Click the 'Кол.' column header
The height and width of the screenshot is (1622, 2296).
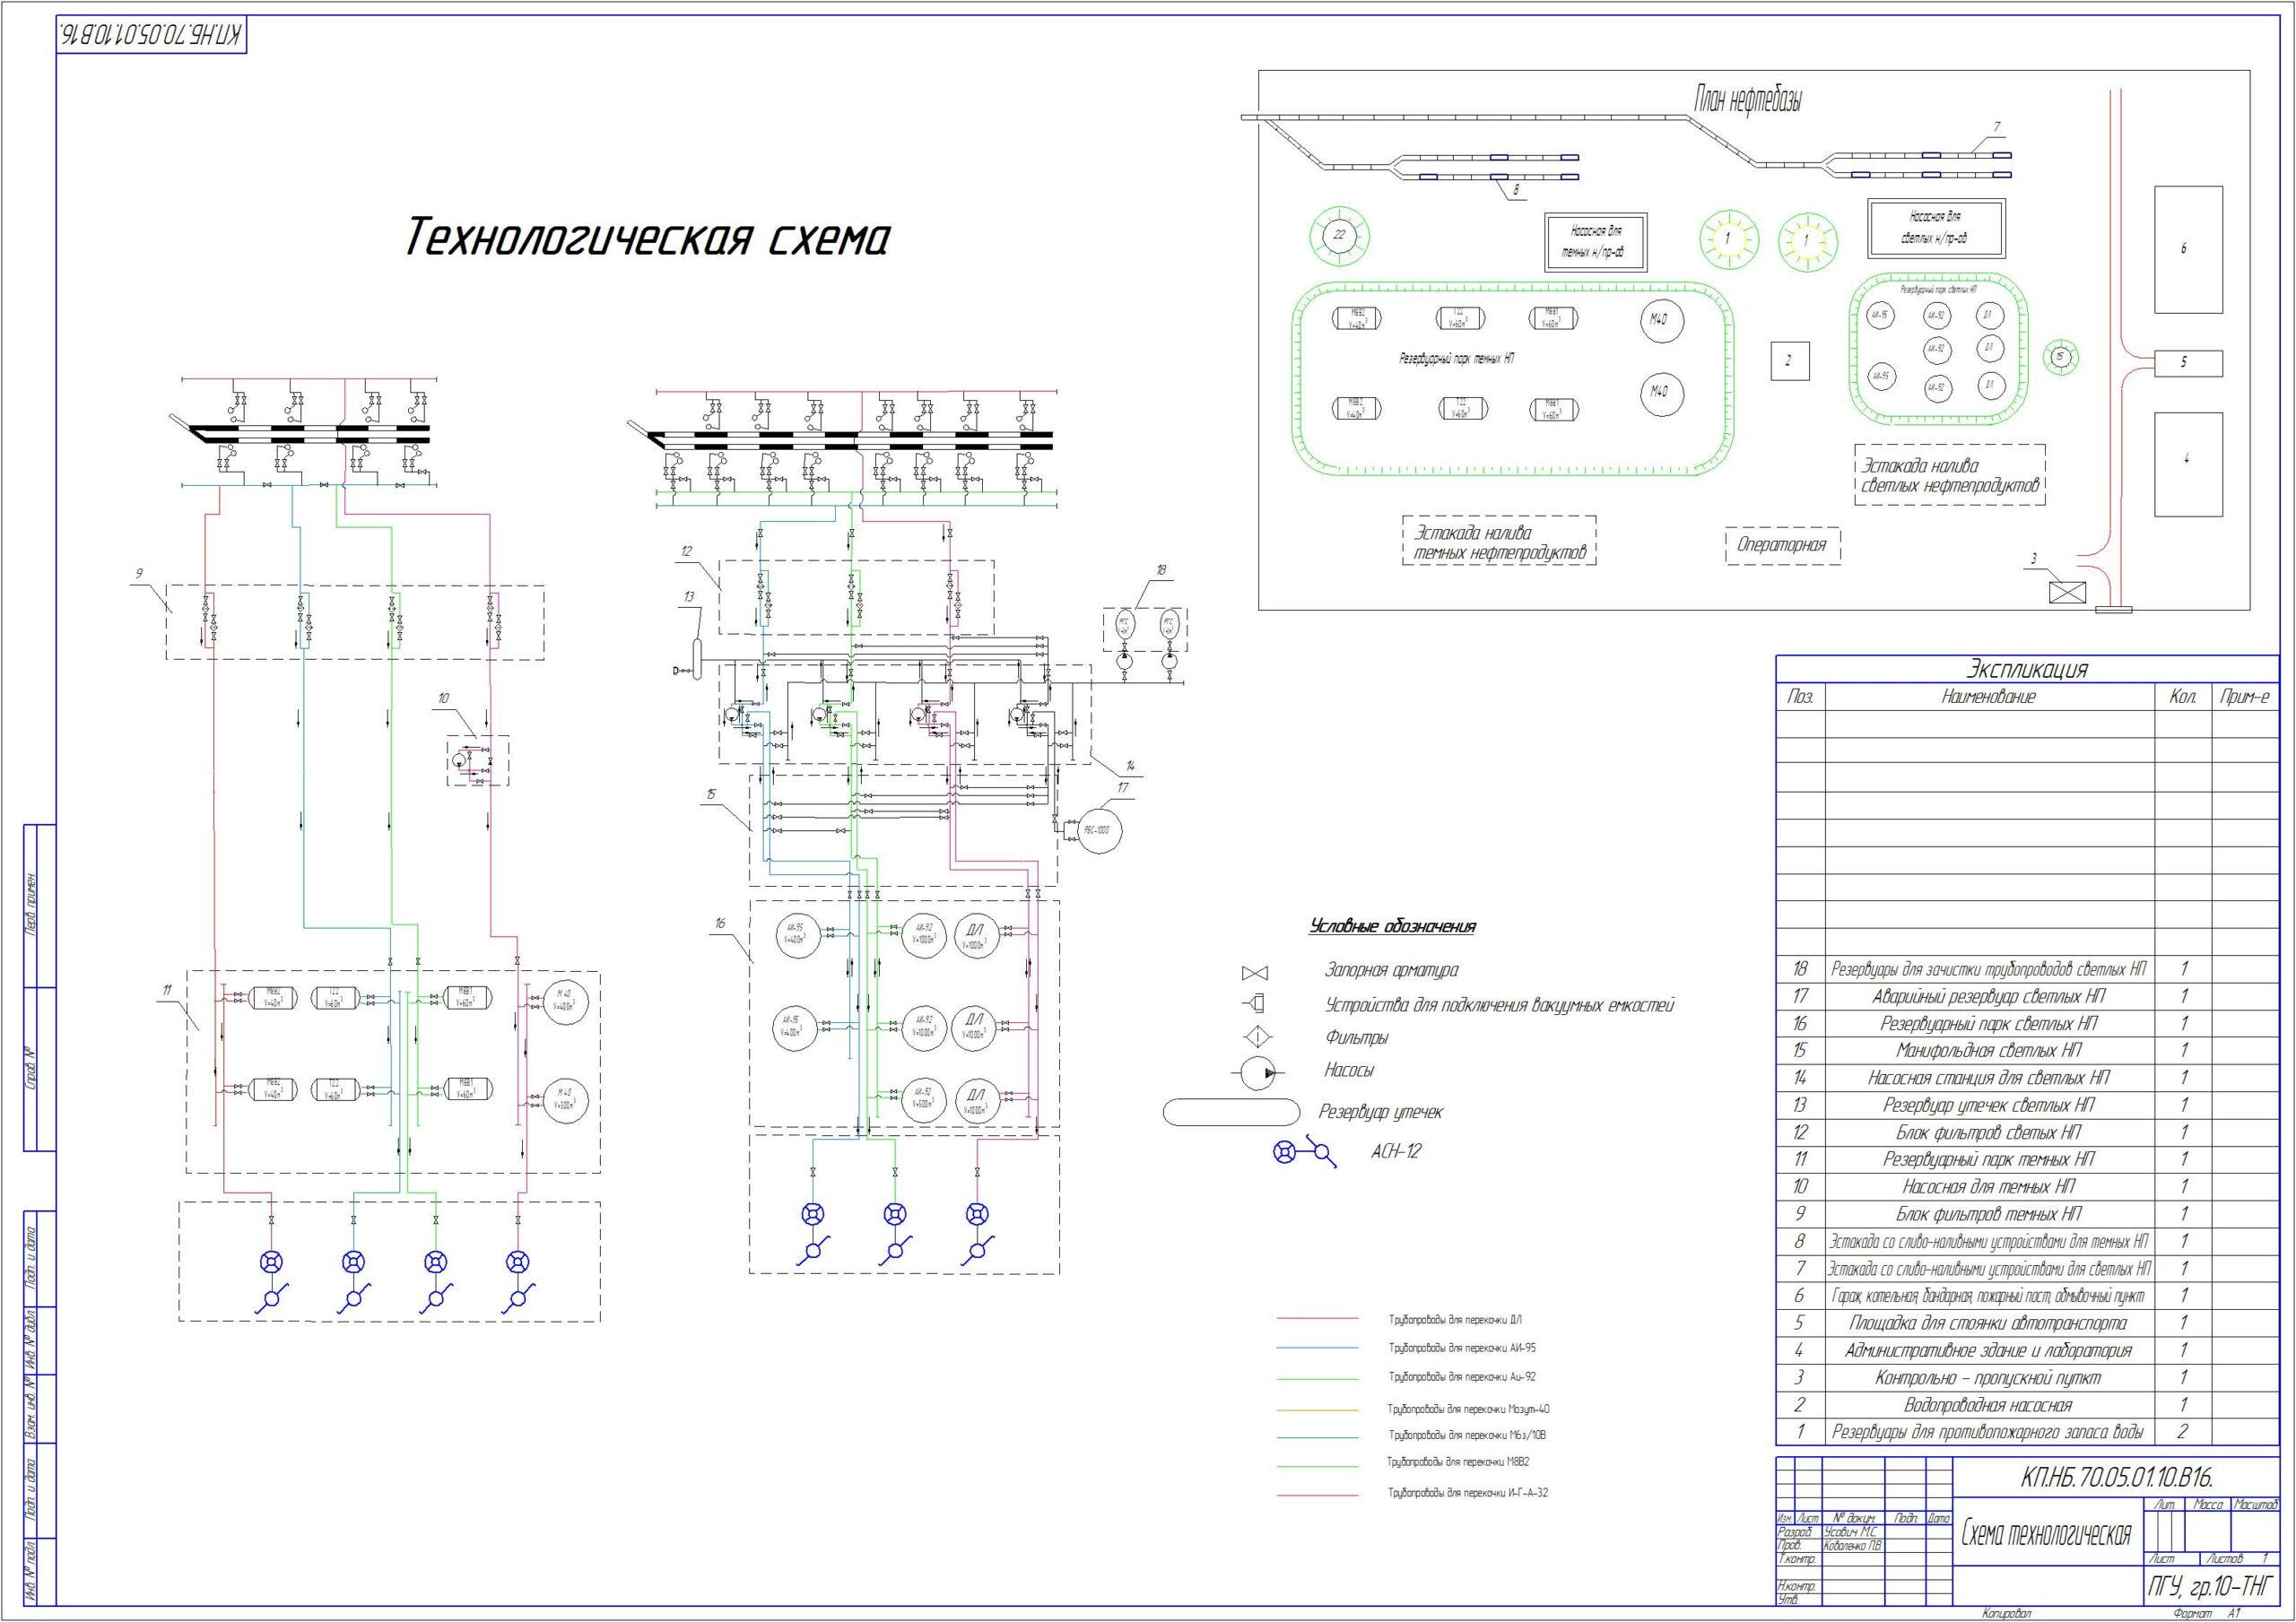tap(2182, 697)
